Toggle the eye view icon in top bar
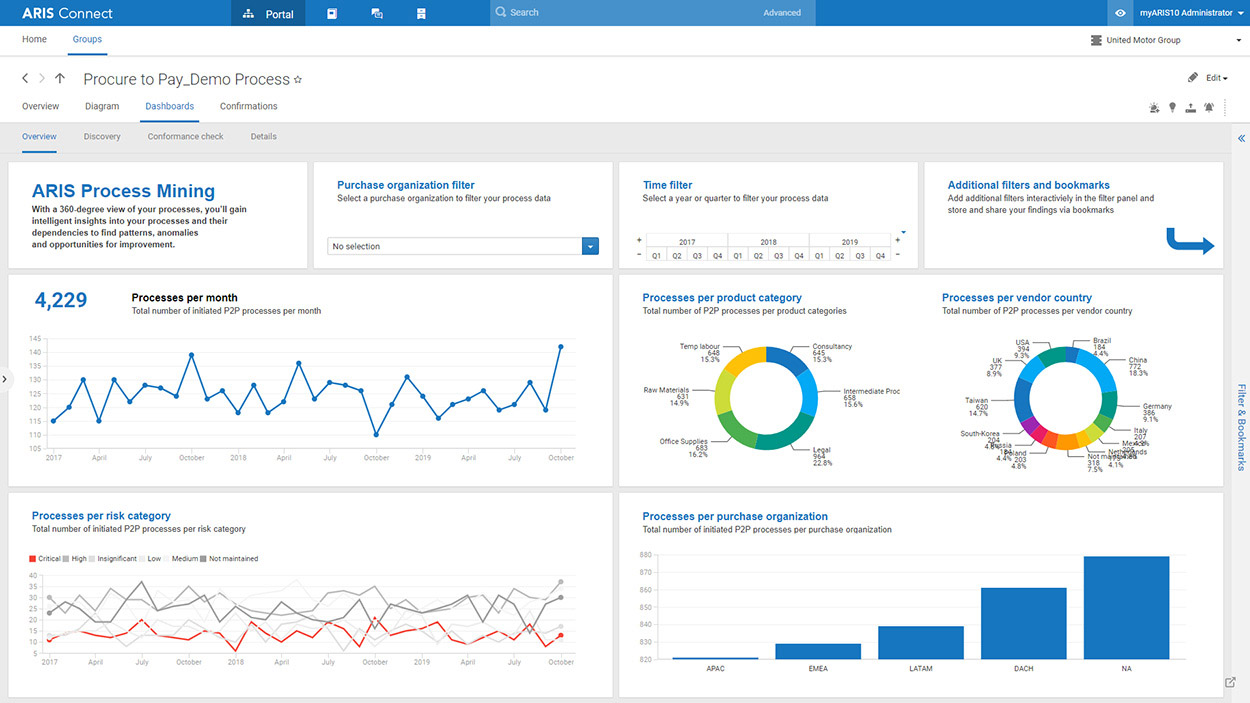This screenshot has height=703, width=1250. pos(1120,13)
